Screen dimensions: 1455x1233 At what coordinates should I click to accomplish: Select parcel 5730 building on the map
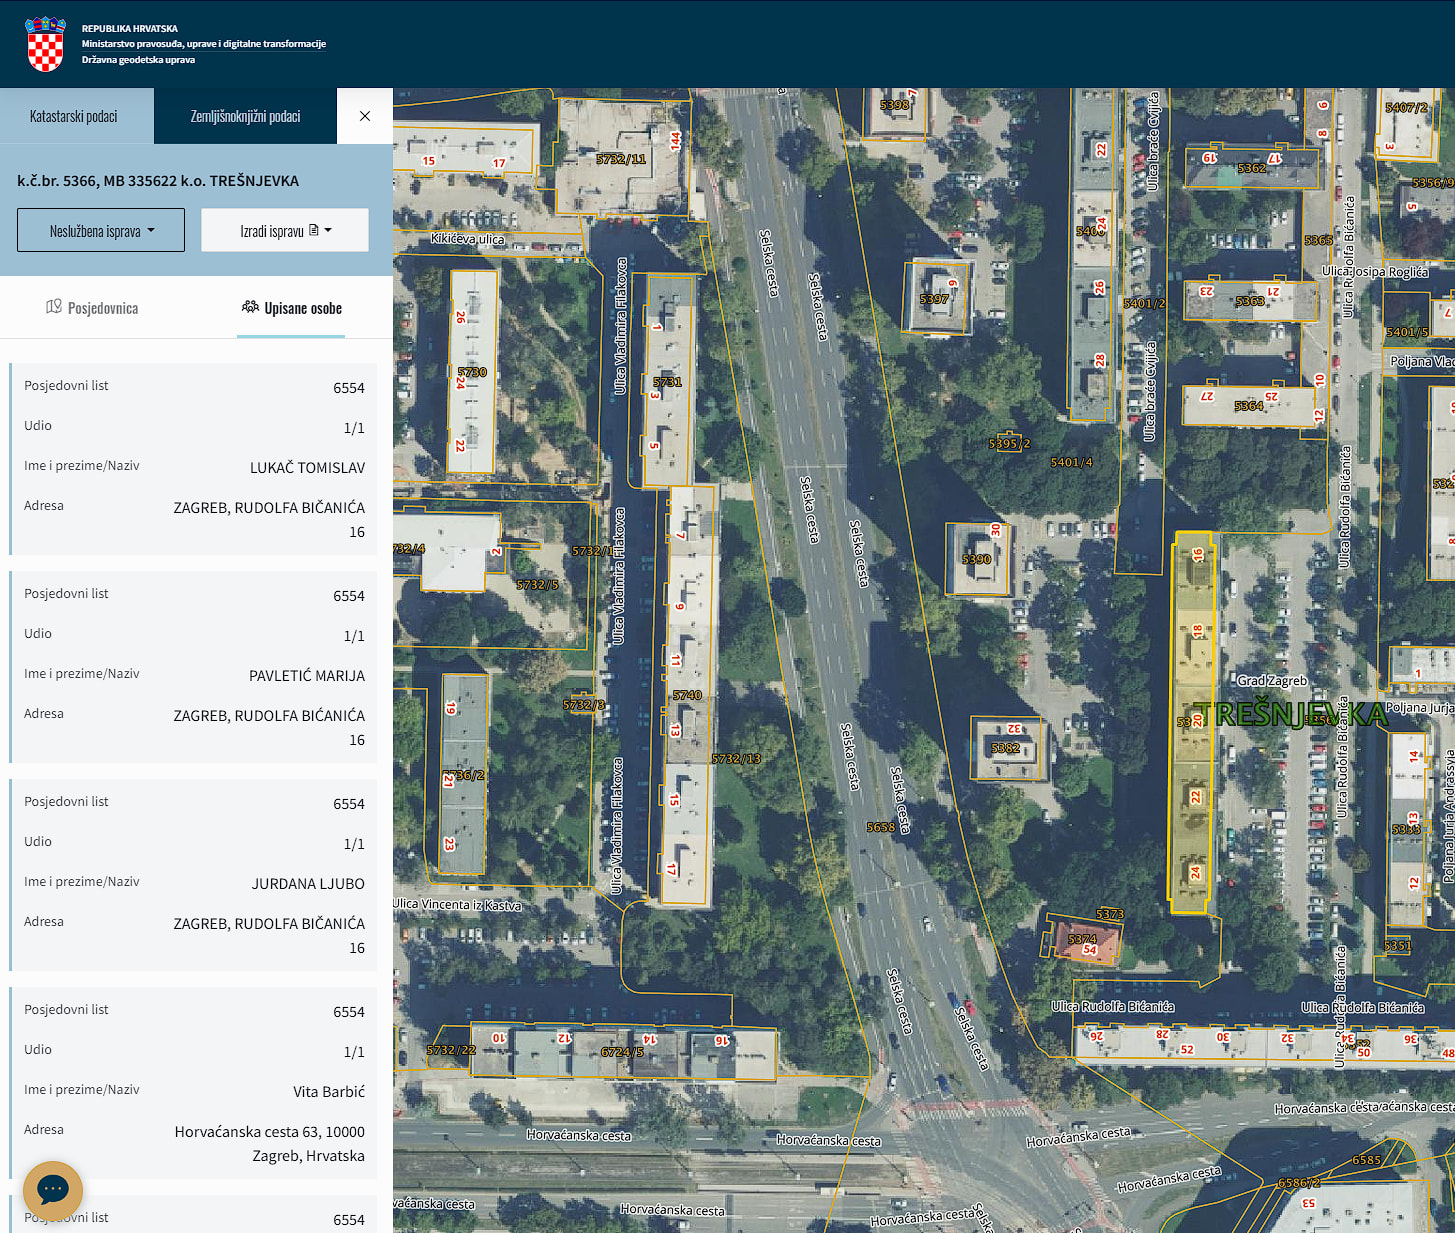472,371
